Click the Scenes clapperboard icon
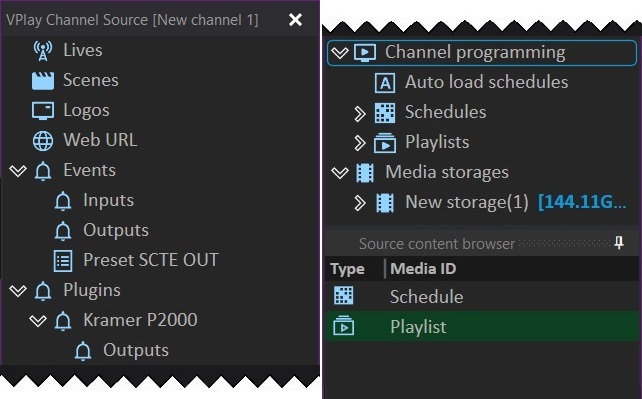 (43, 80)
